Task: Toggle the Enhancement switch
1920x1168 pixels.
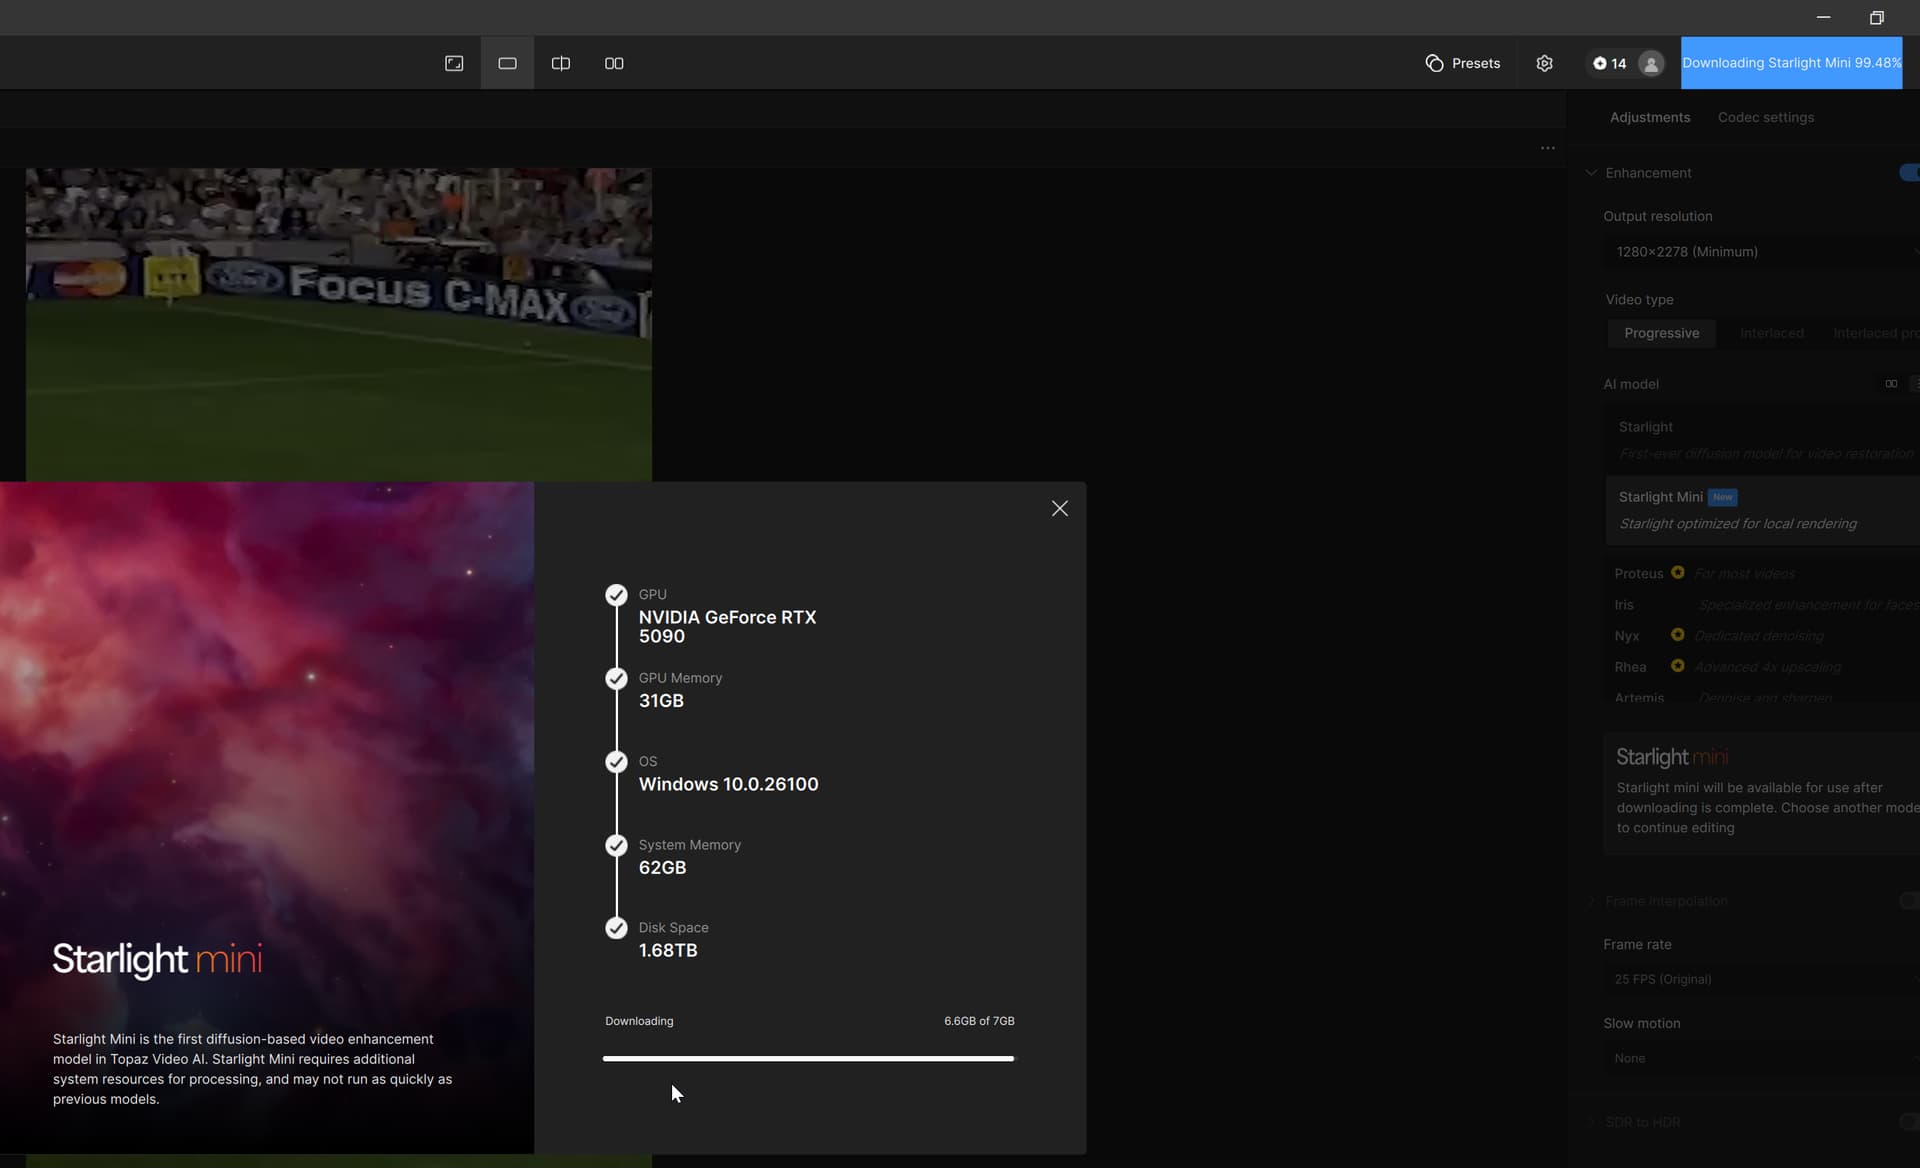Action: pyautogui.click(x=1908, y=173)
